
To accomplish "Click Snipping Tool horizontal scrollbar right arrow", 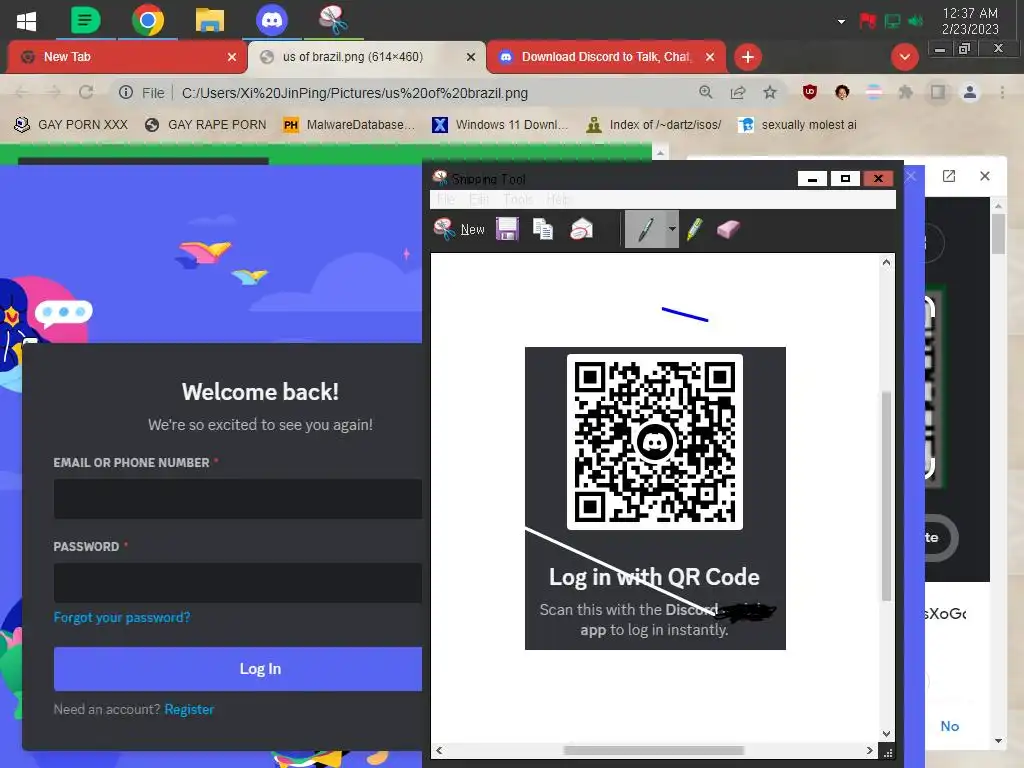I will pos(869,750).
